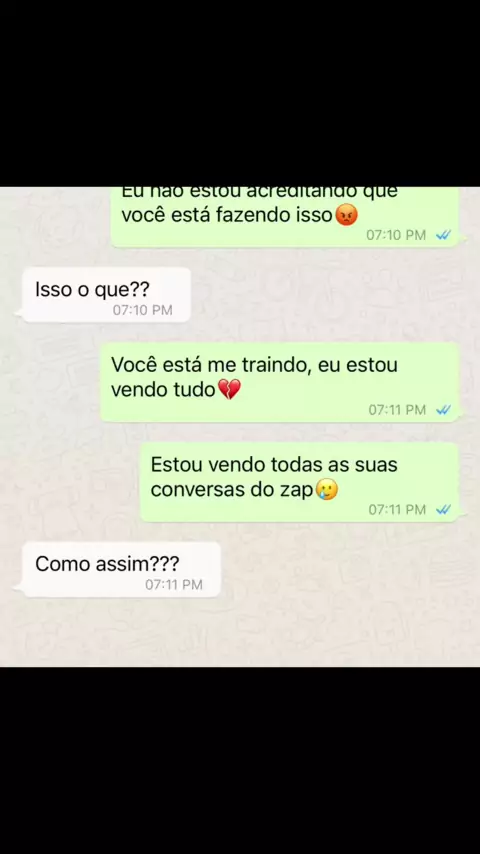The width and height of the screenshot is (480, 854).
Task: Click the black area above the chat
Action: [x=240, y=93]
